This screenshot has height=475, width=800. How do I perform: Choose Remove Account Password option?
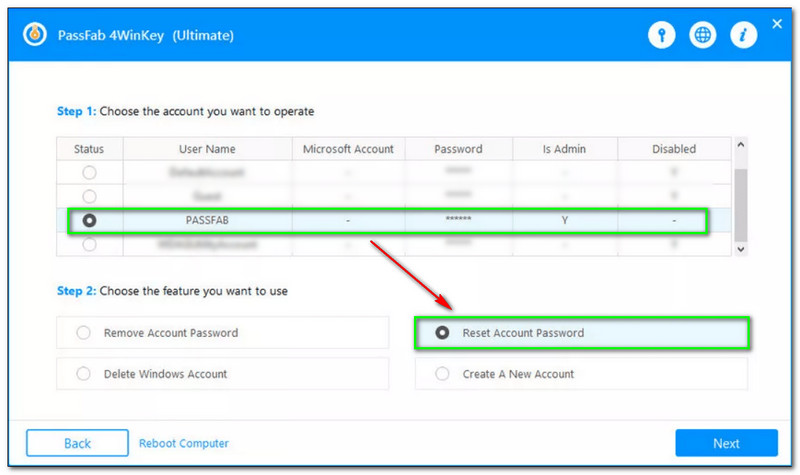(84, 333)
